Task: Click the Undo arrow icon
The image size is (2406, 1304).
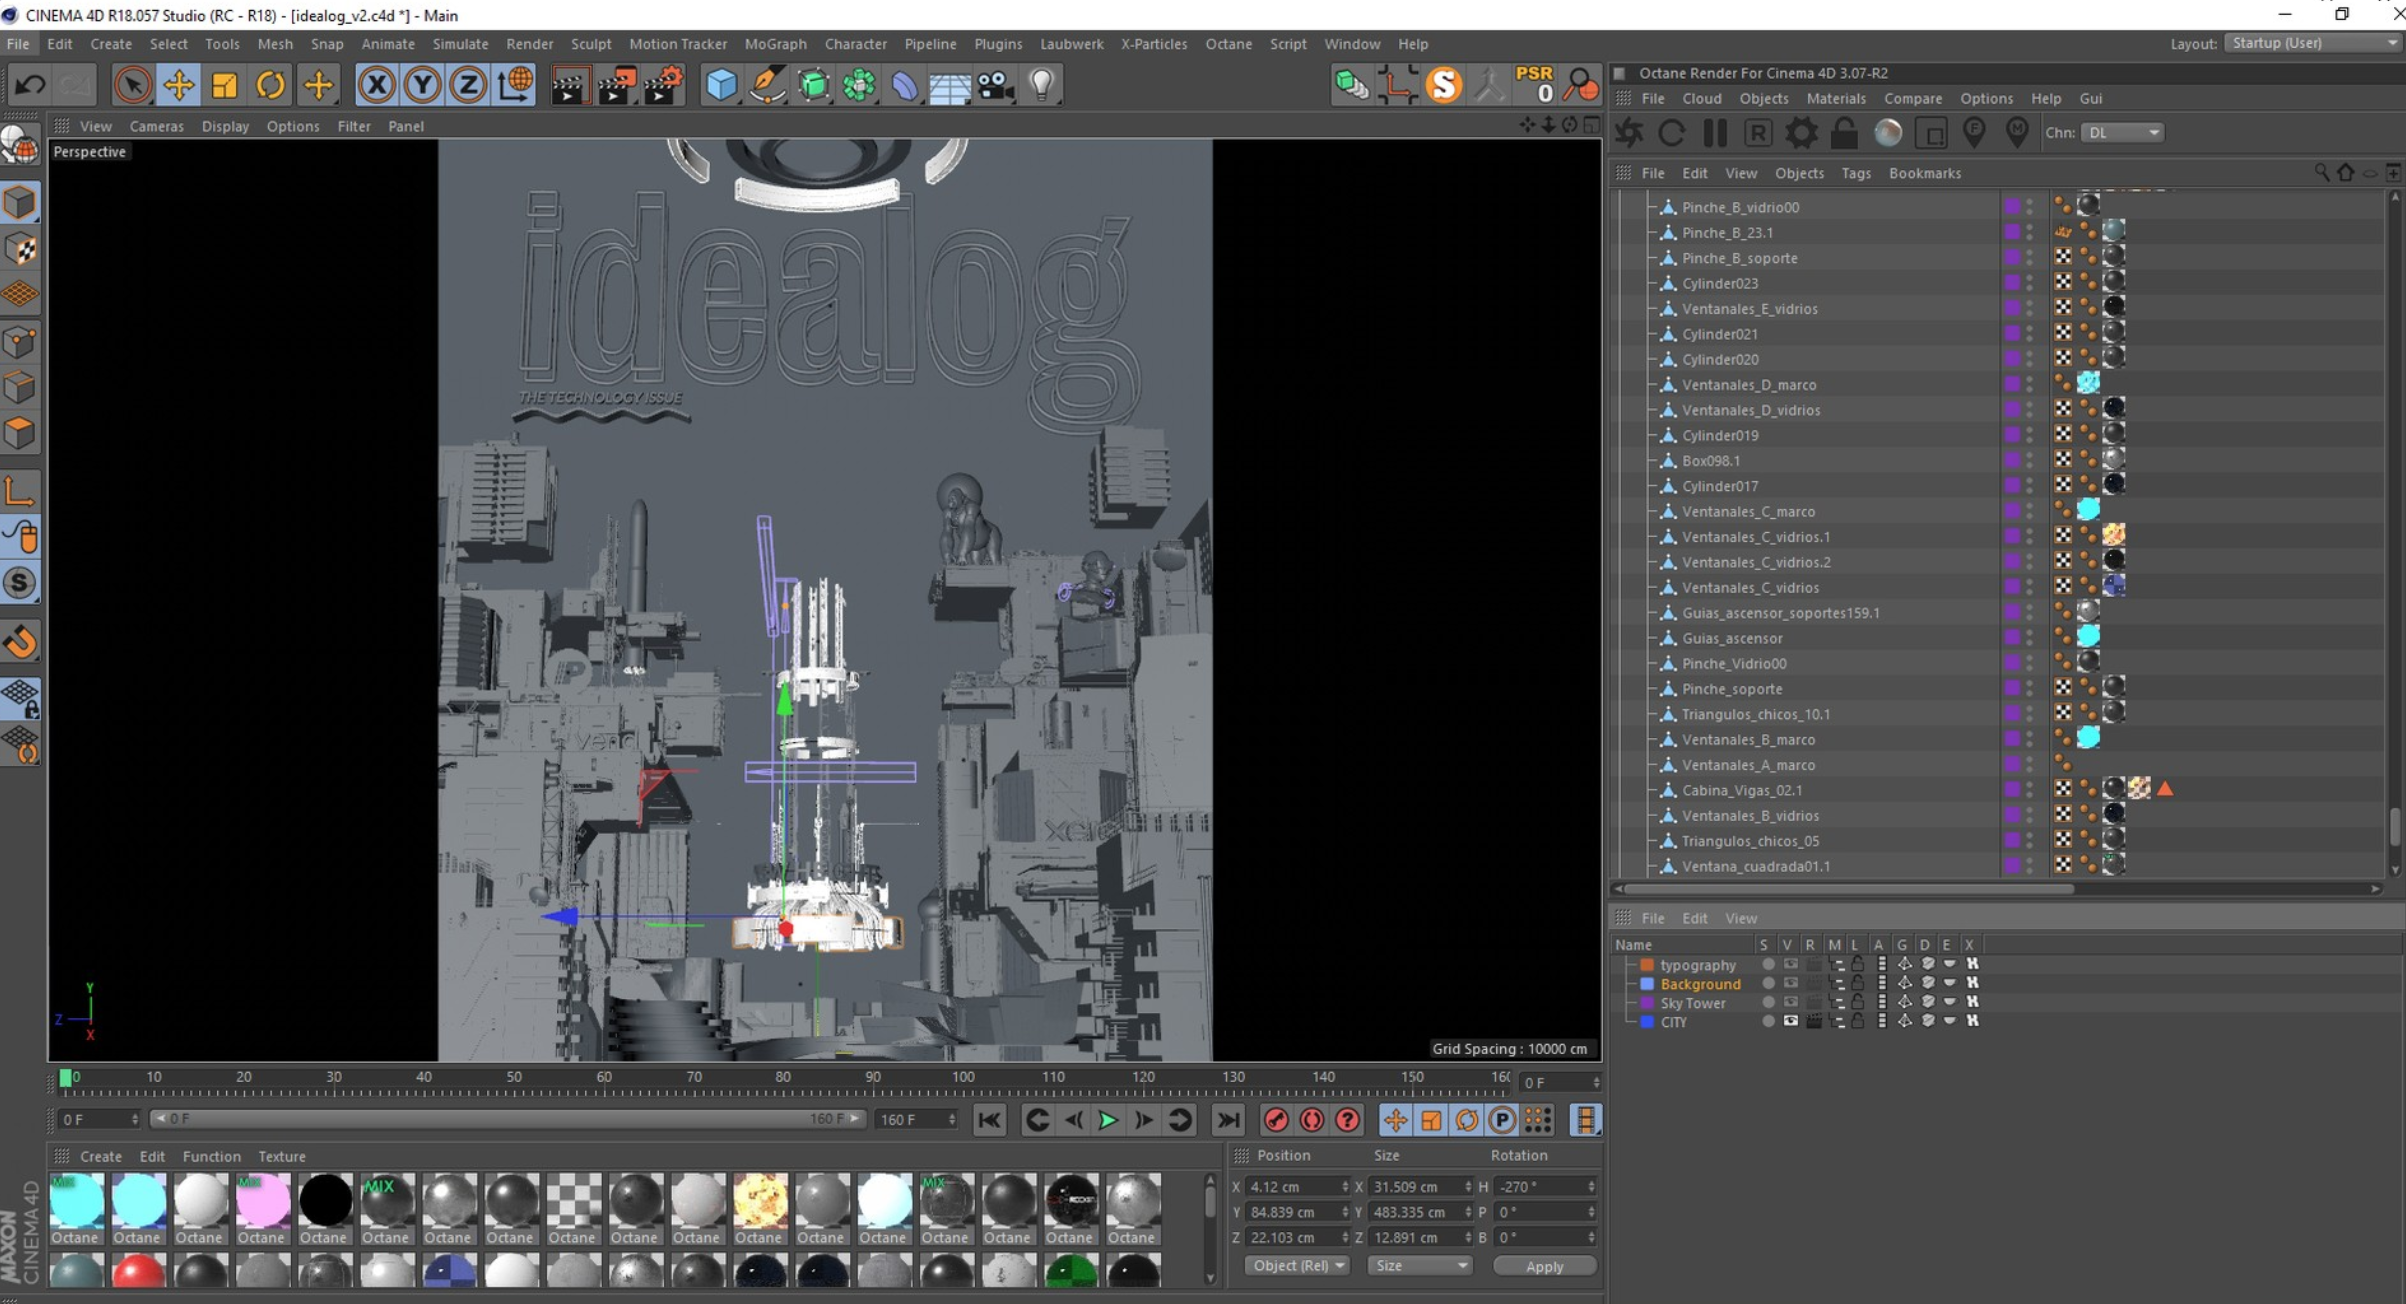Action: pos(30,85)
